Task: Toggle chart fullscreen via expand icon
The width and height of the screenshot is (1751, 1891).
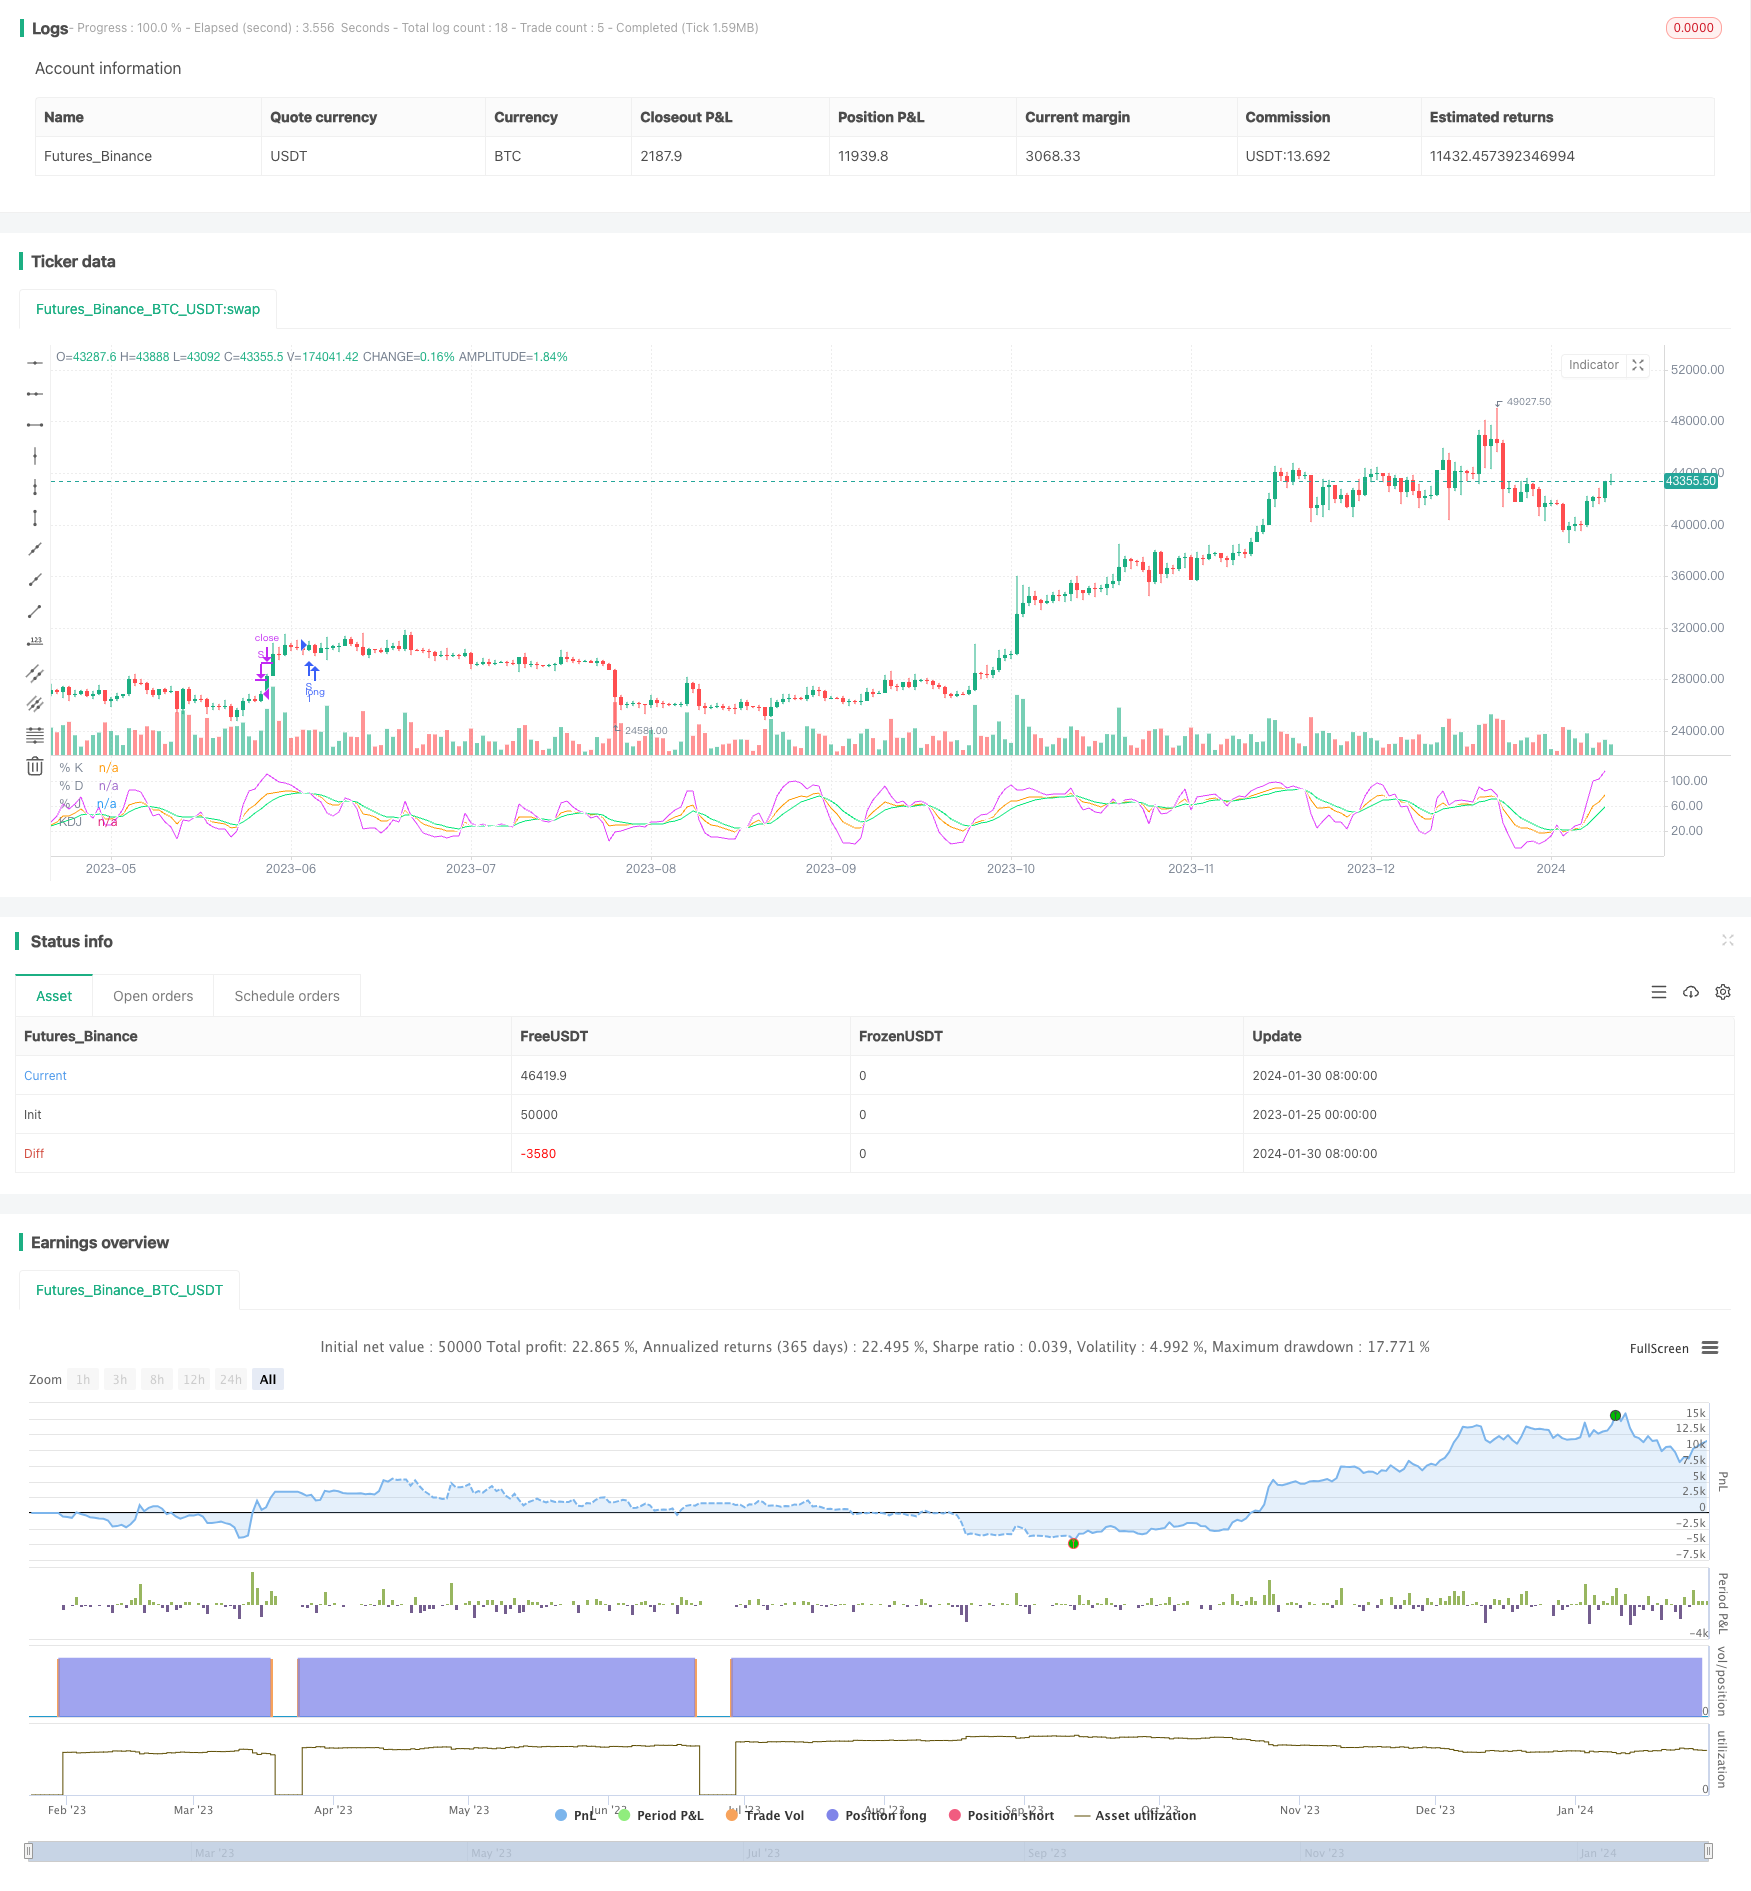Action: pyautogui.click(x=1638, y=365)
